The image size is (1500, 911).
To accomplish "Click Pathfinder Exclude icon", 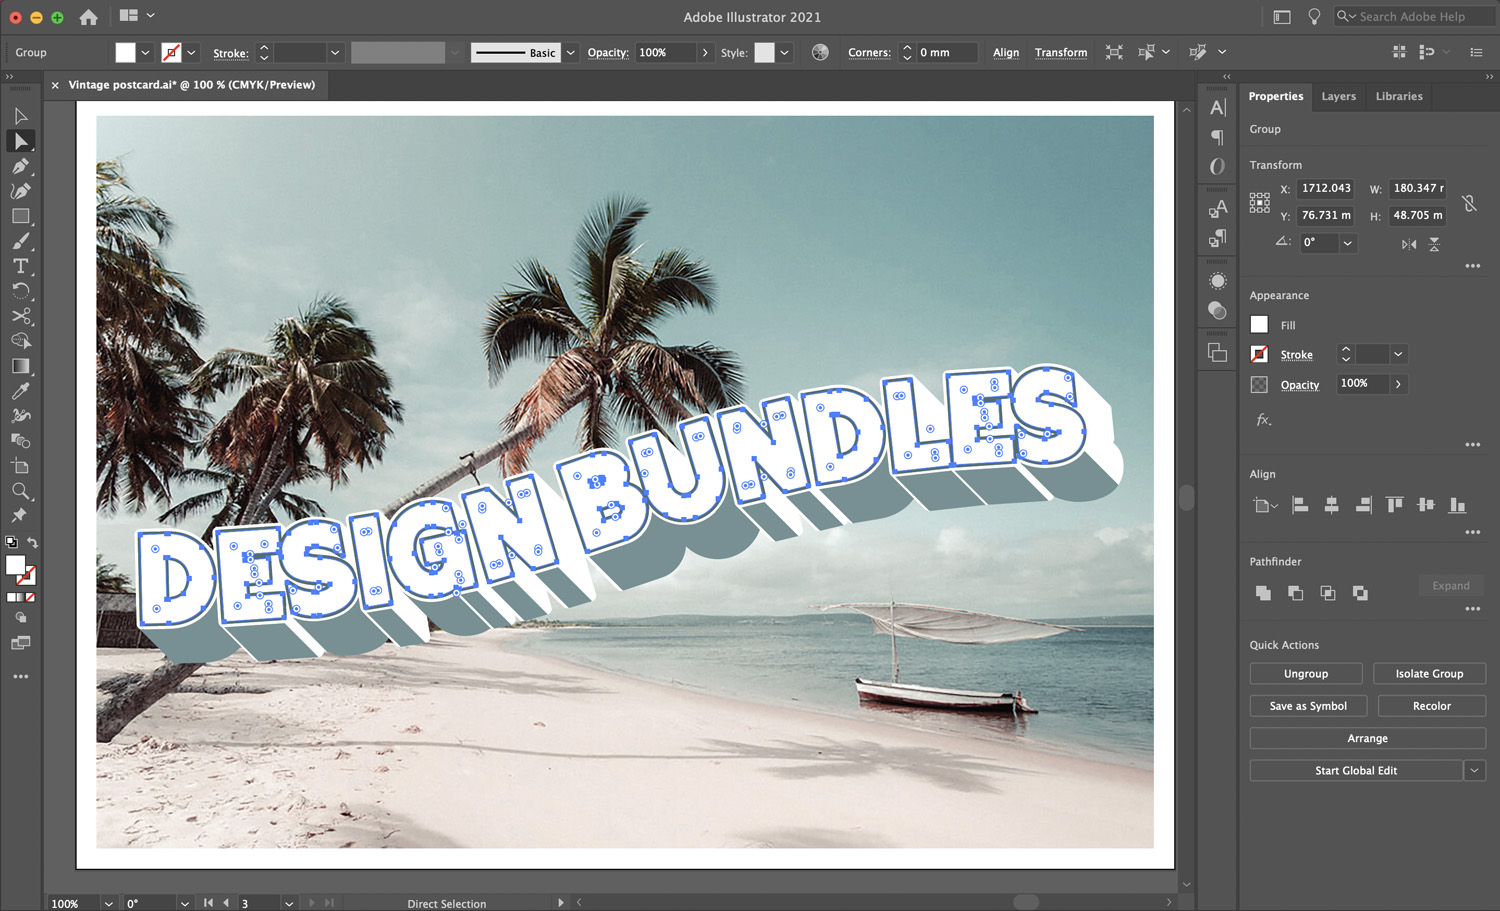I will (x=1360, y=593).
